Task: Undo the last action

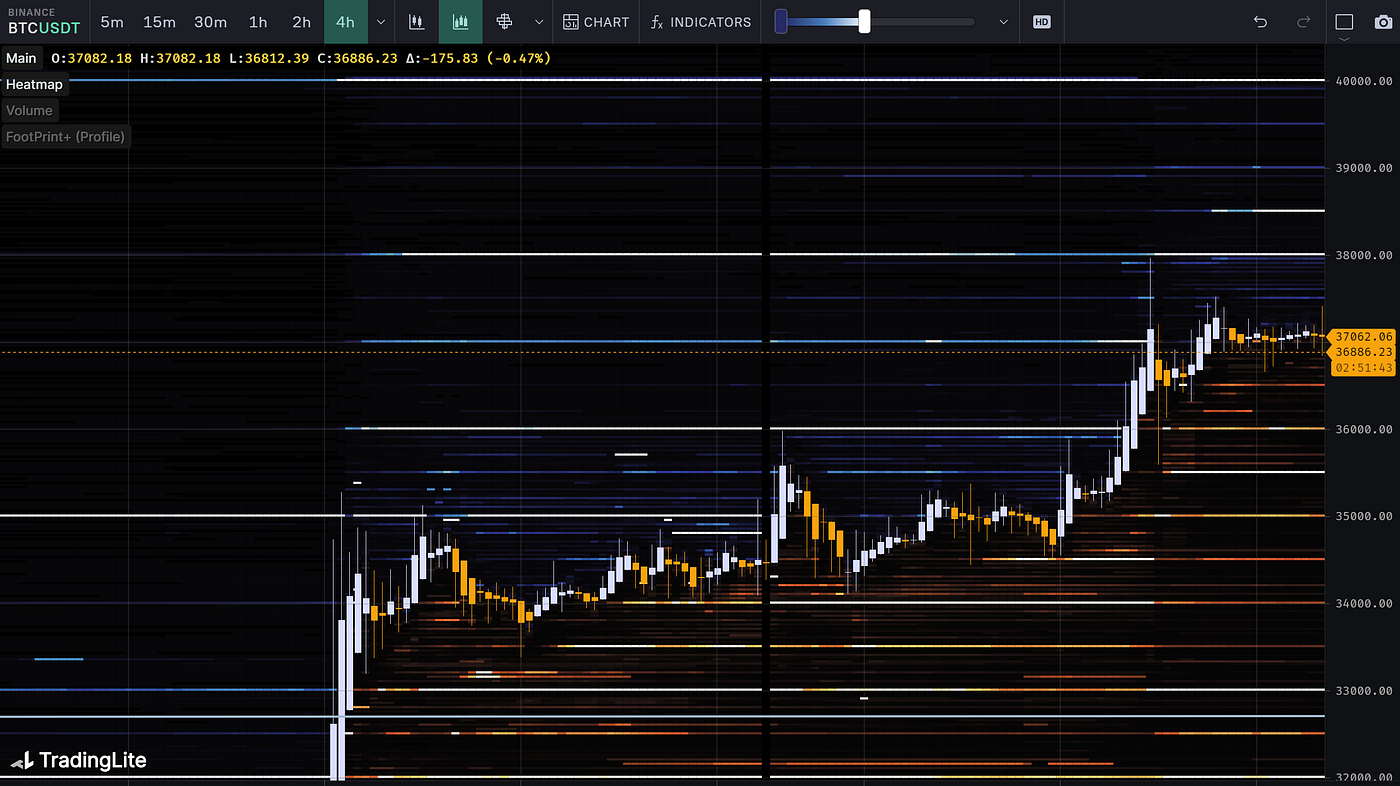Action: point(1260,22)
